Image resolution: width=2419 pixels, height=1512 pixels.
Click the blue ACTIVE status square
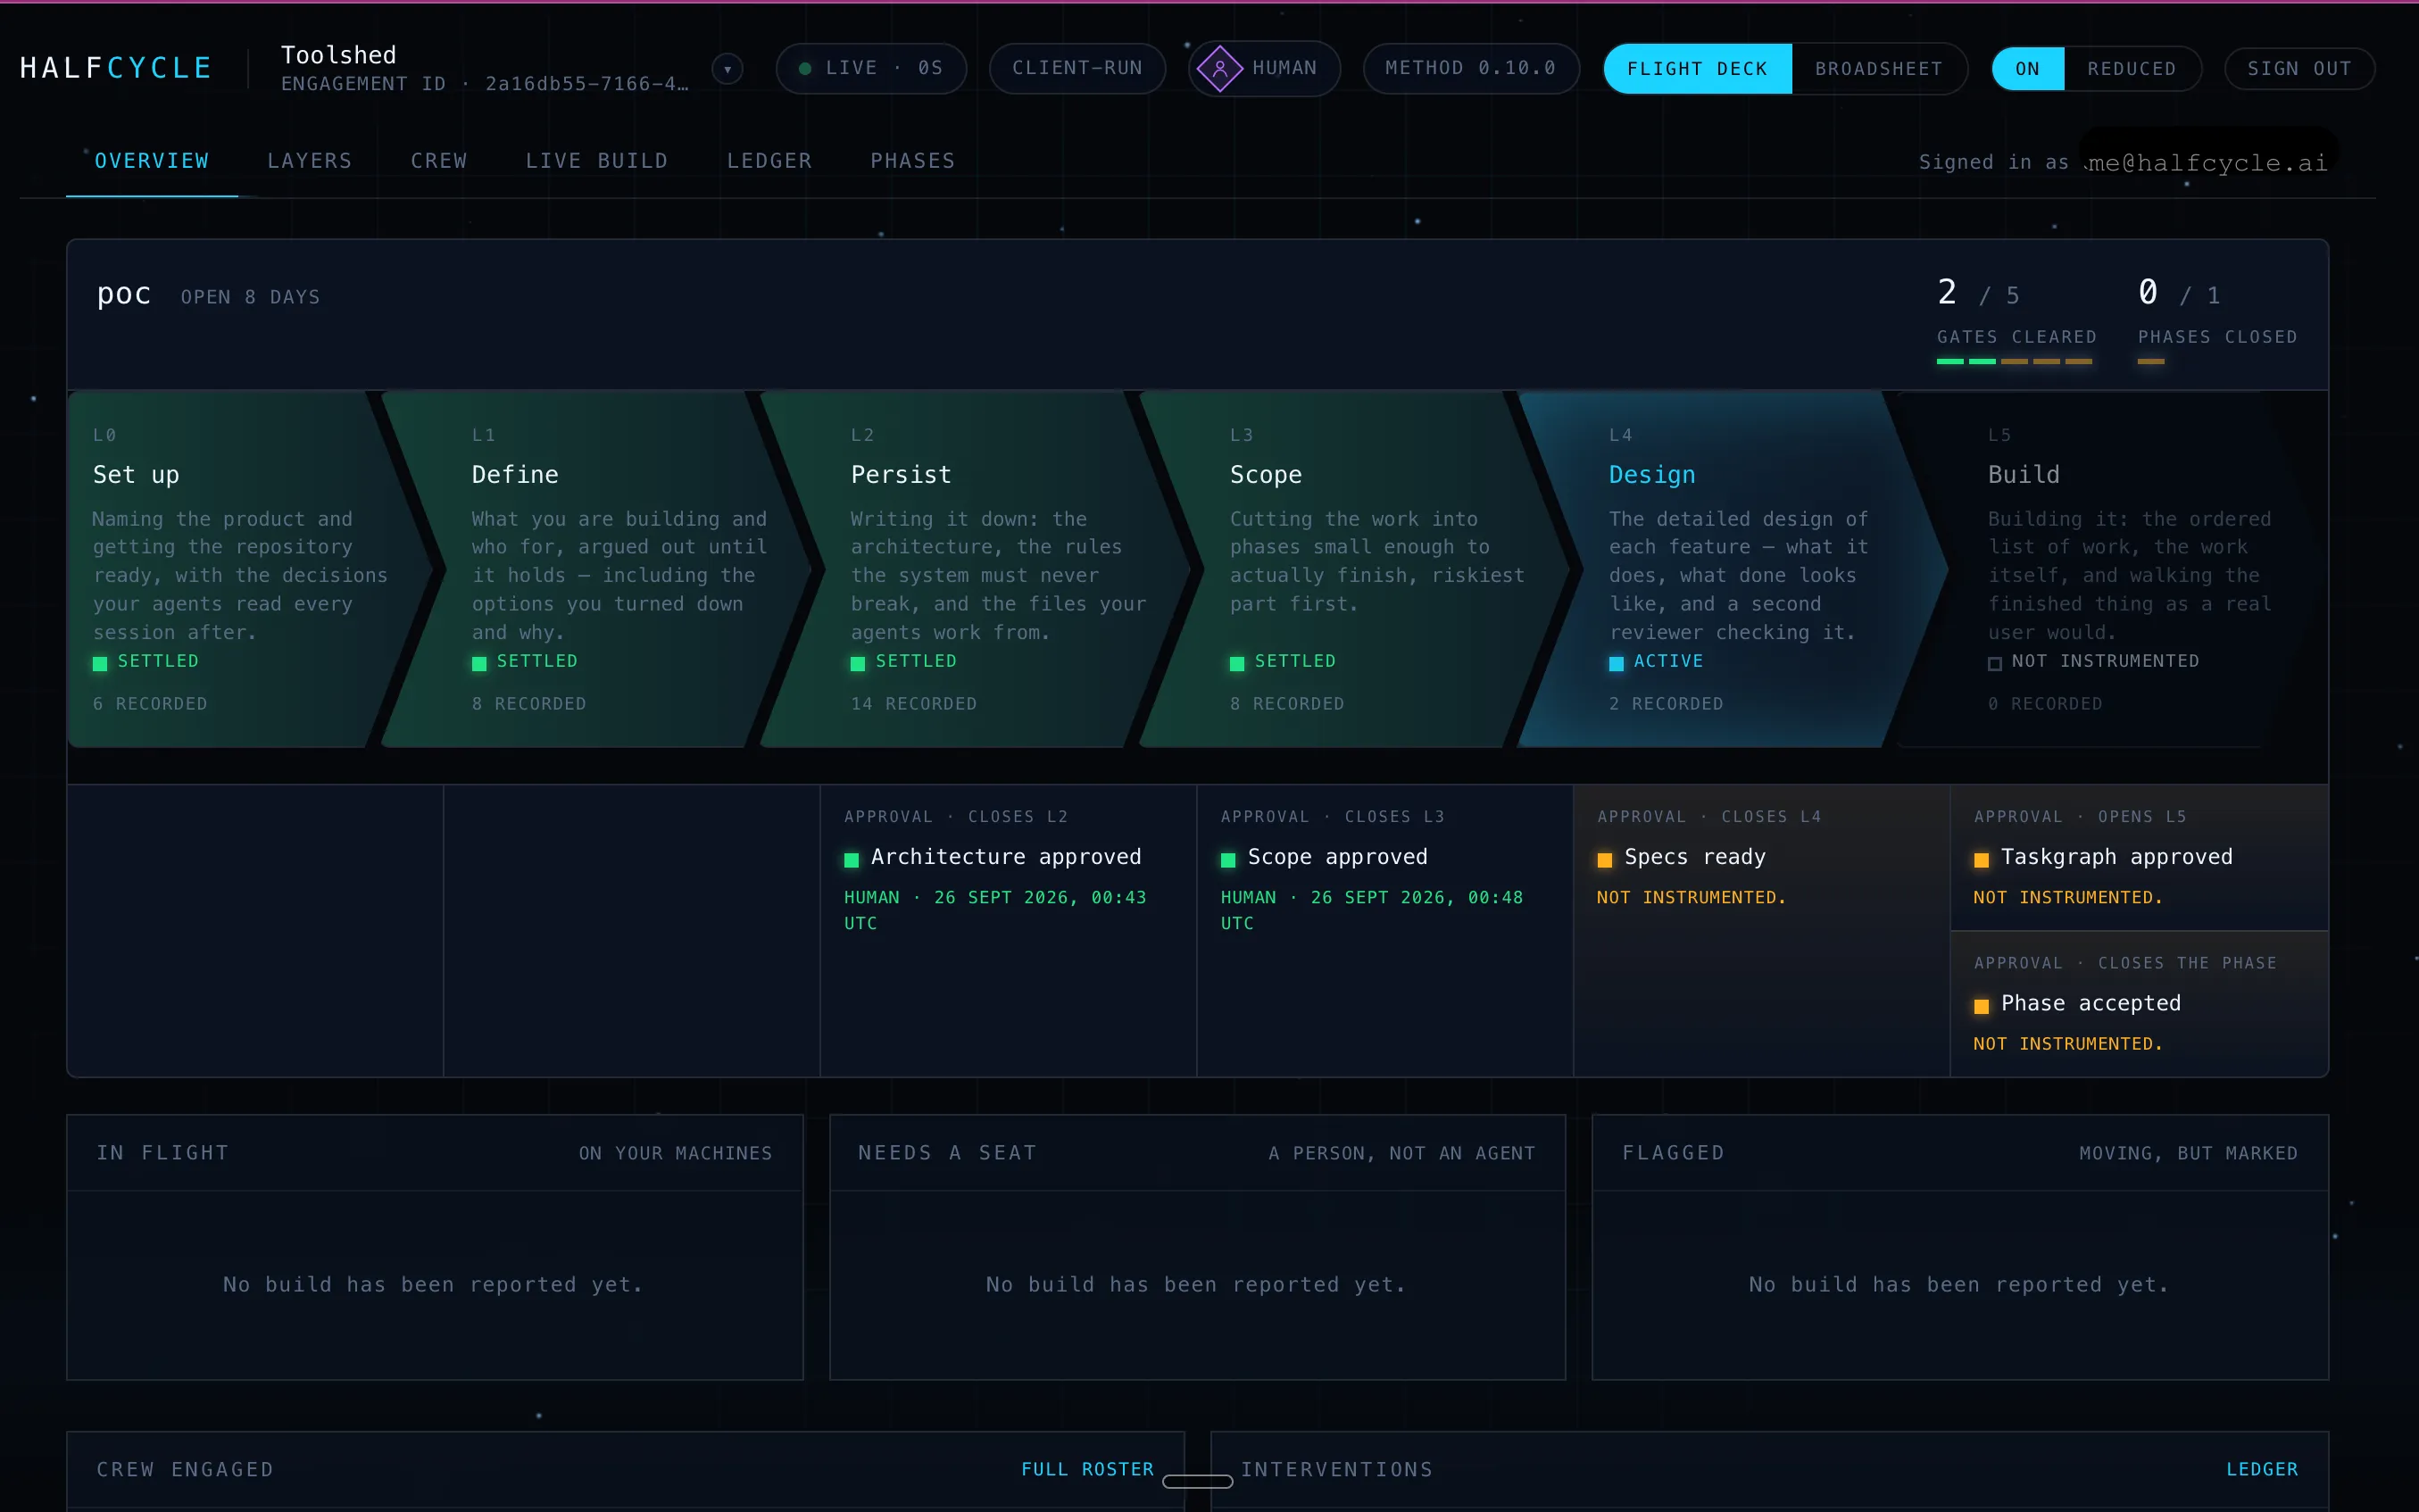coord(1616,663)
